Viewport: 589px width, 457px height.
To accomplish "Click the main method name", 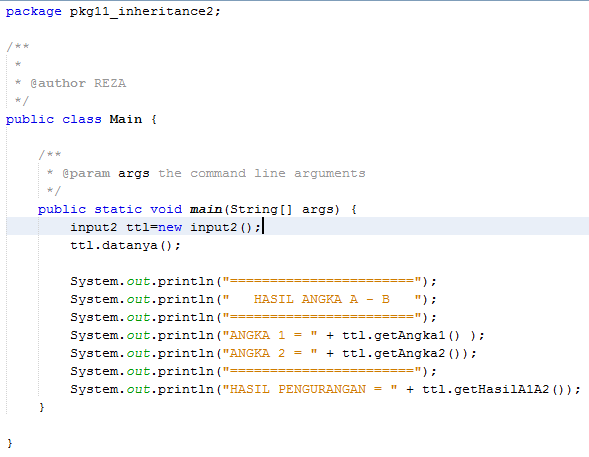I will tap(206, 209).
